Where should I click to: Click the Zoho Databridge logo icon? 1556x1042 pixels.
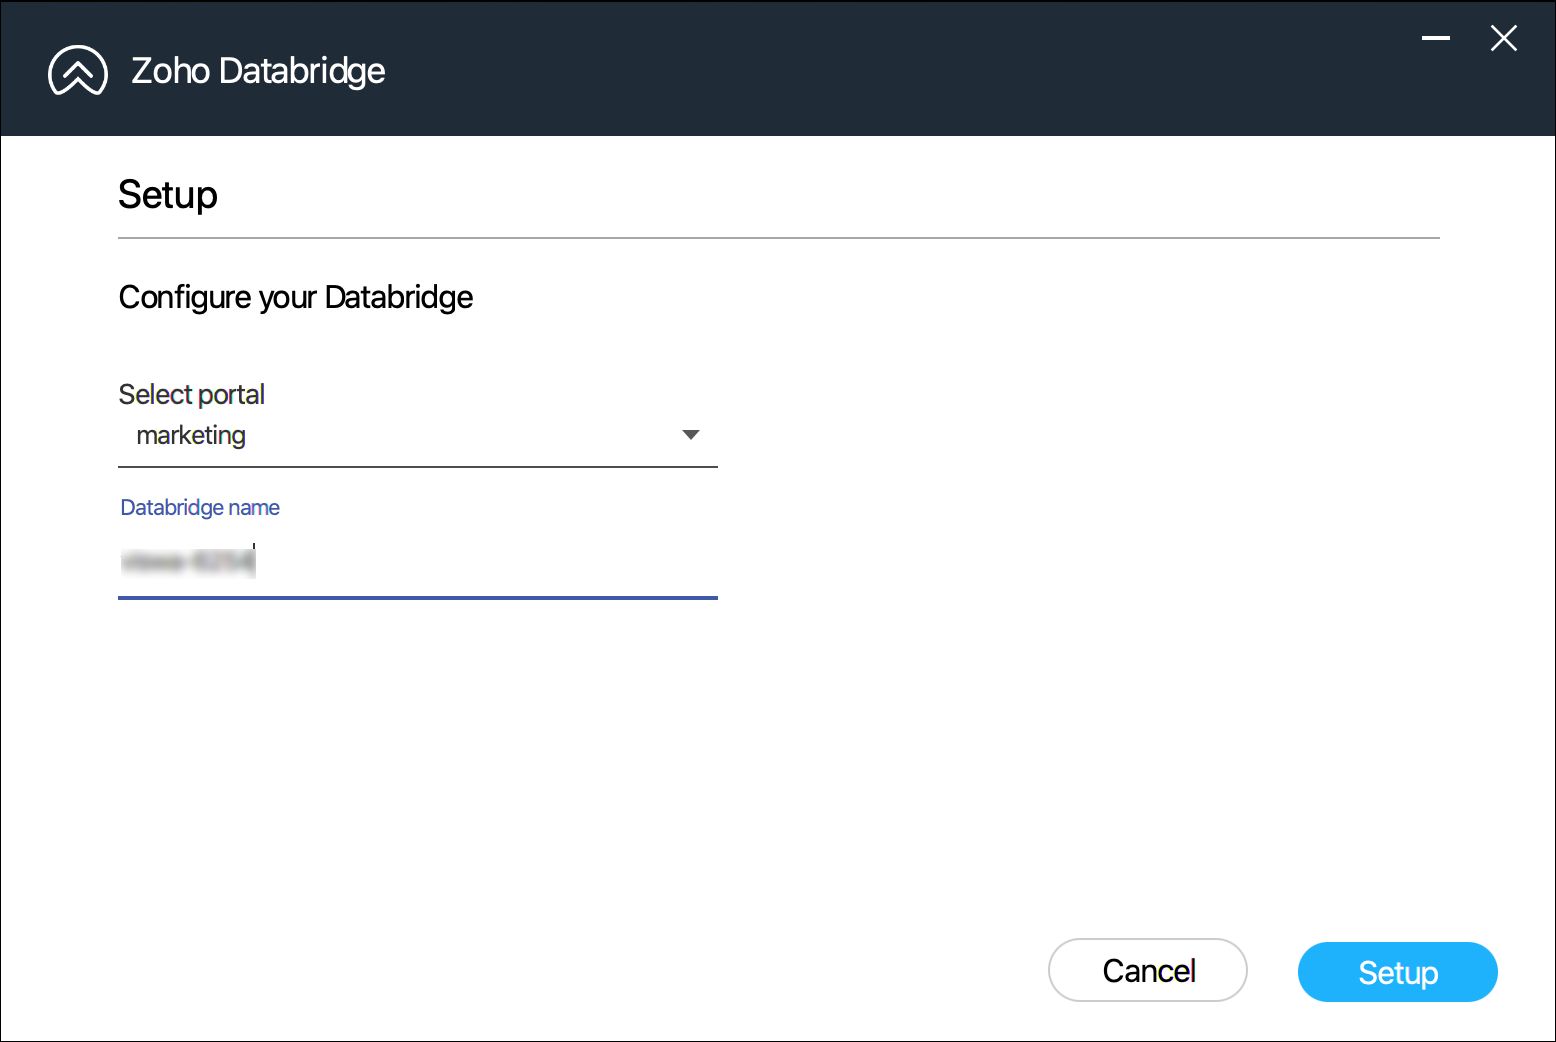[78, 71]
